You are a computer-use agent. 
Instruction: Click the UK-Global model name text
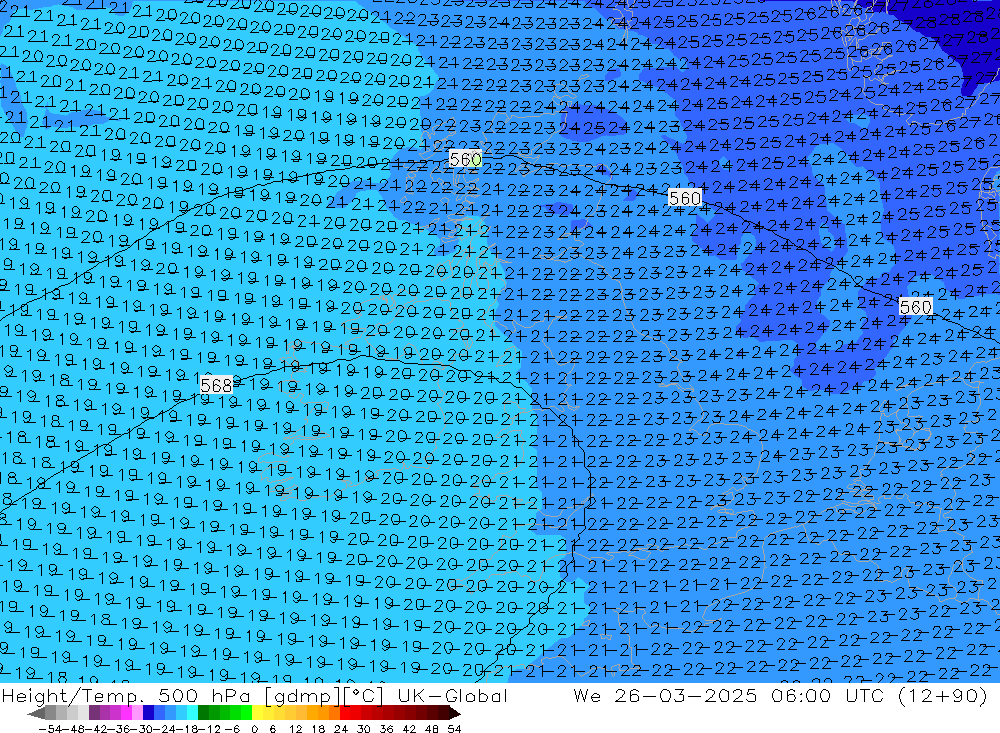click(x=452, y=696)
